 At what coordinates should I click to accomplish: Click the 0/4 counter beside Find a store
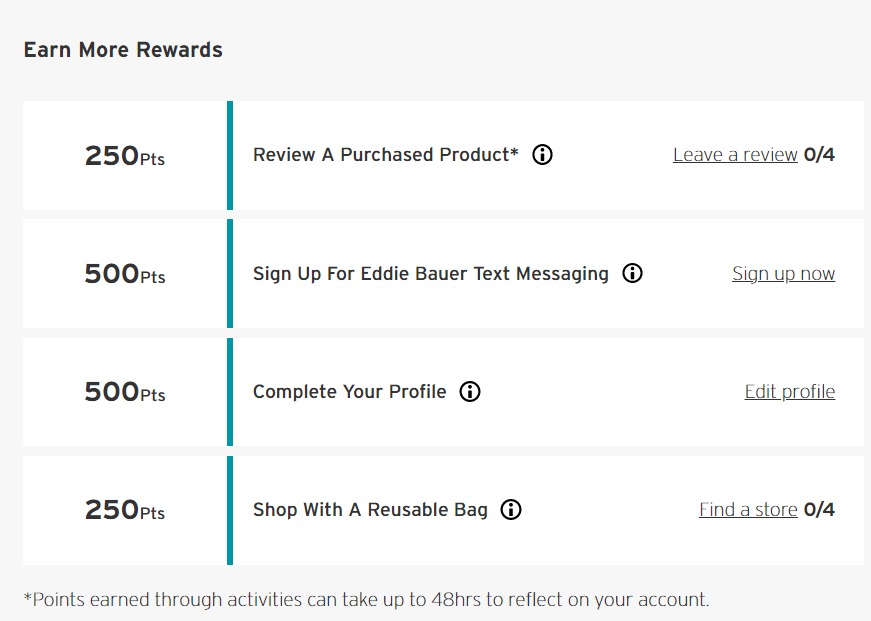(819, 509)
